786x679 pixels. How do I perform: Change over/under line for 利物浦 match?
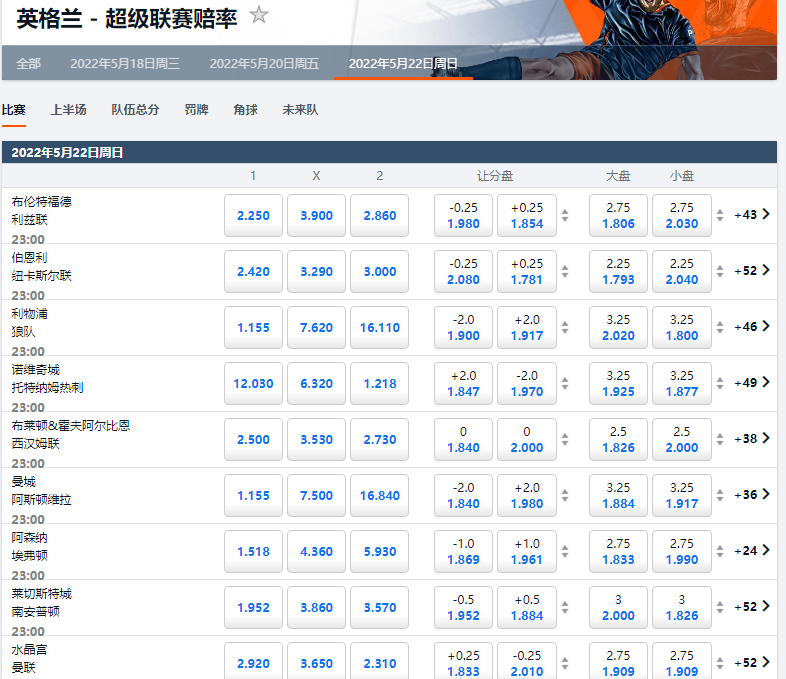point(720,328)
